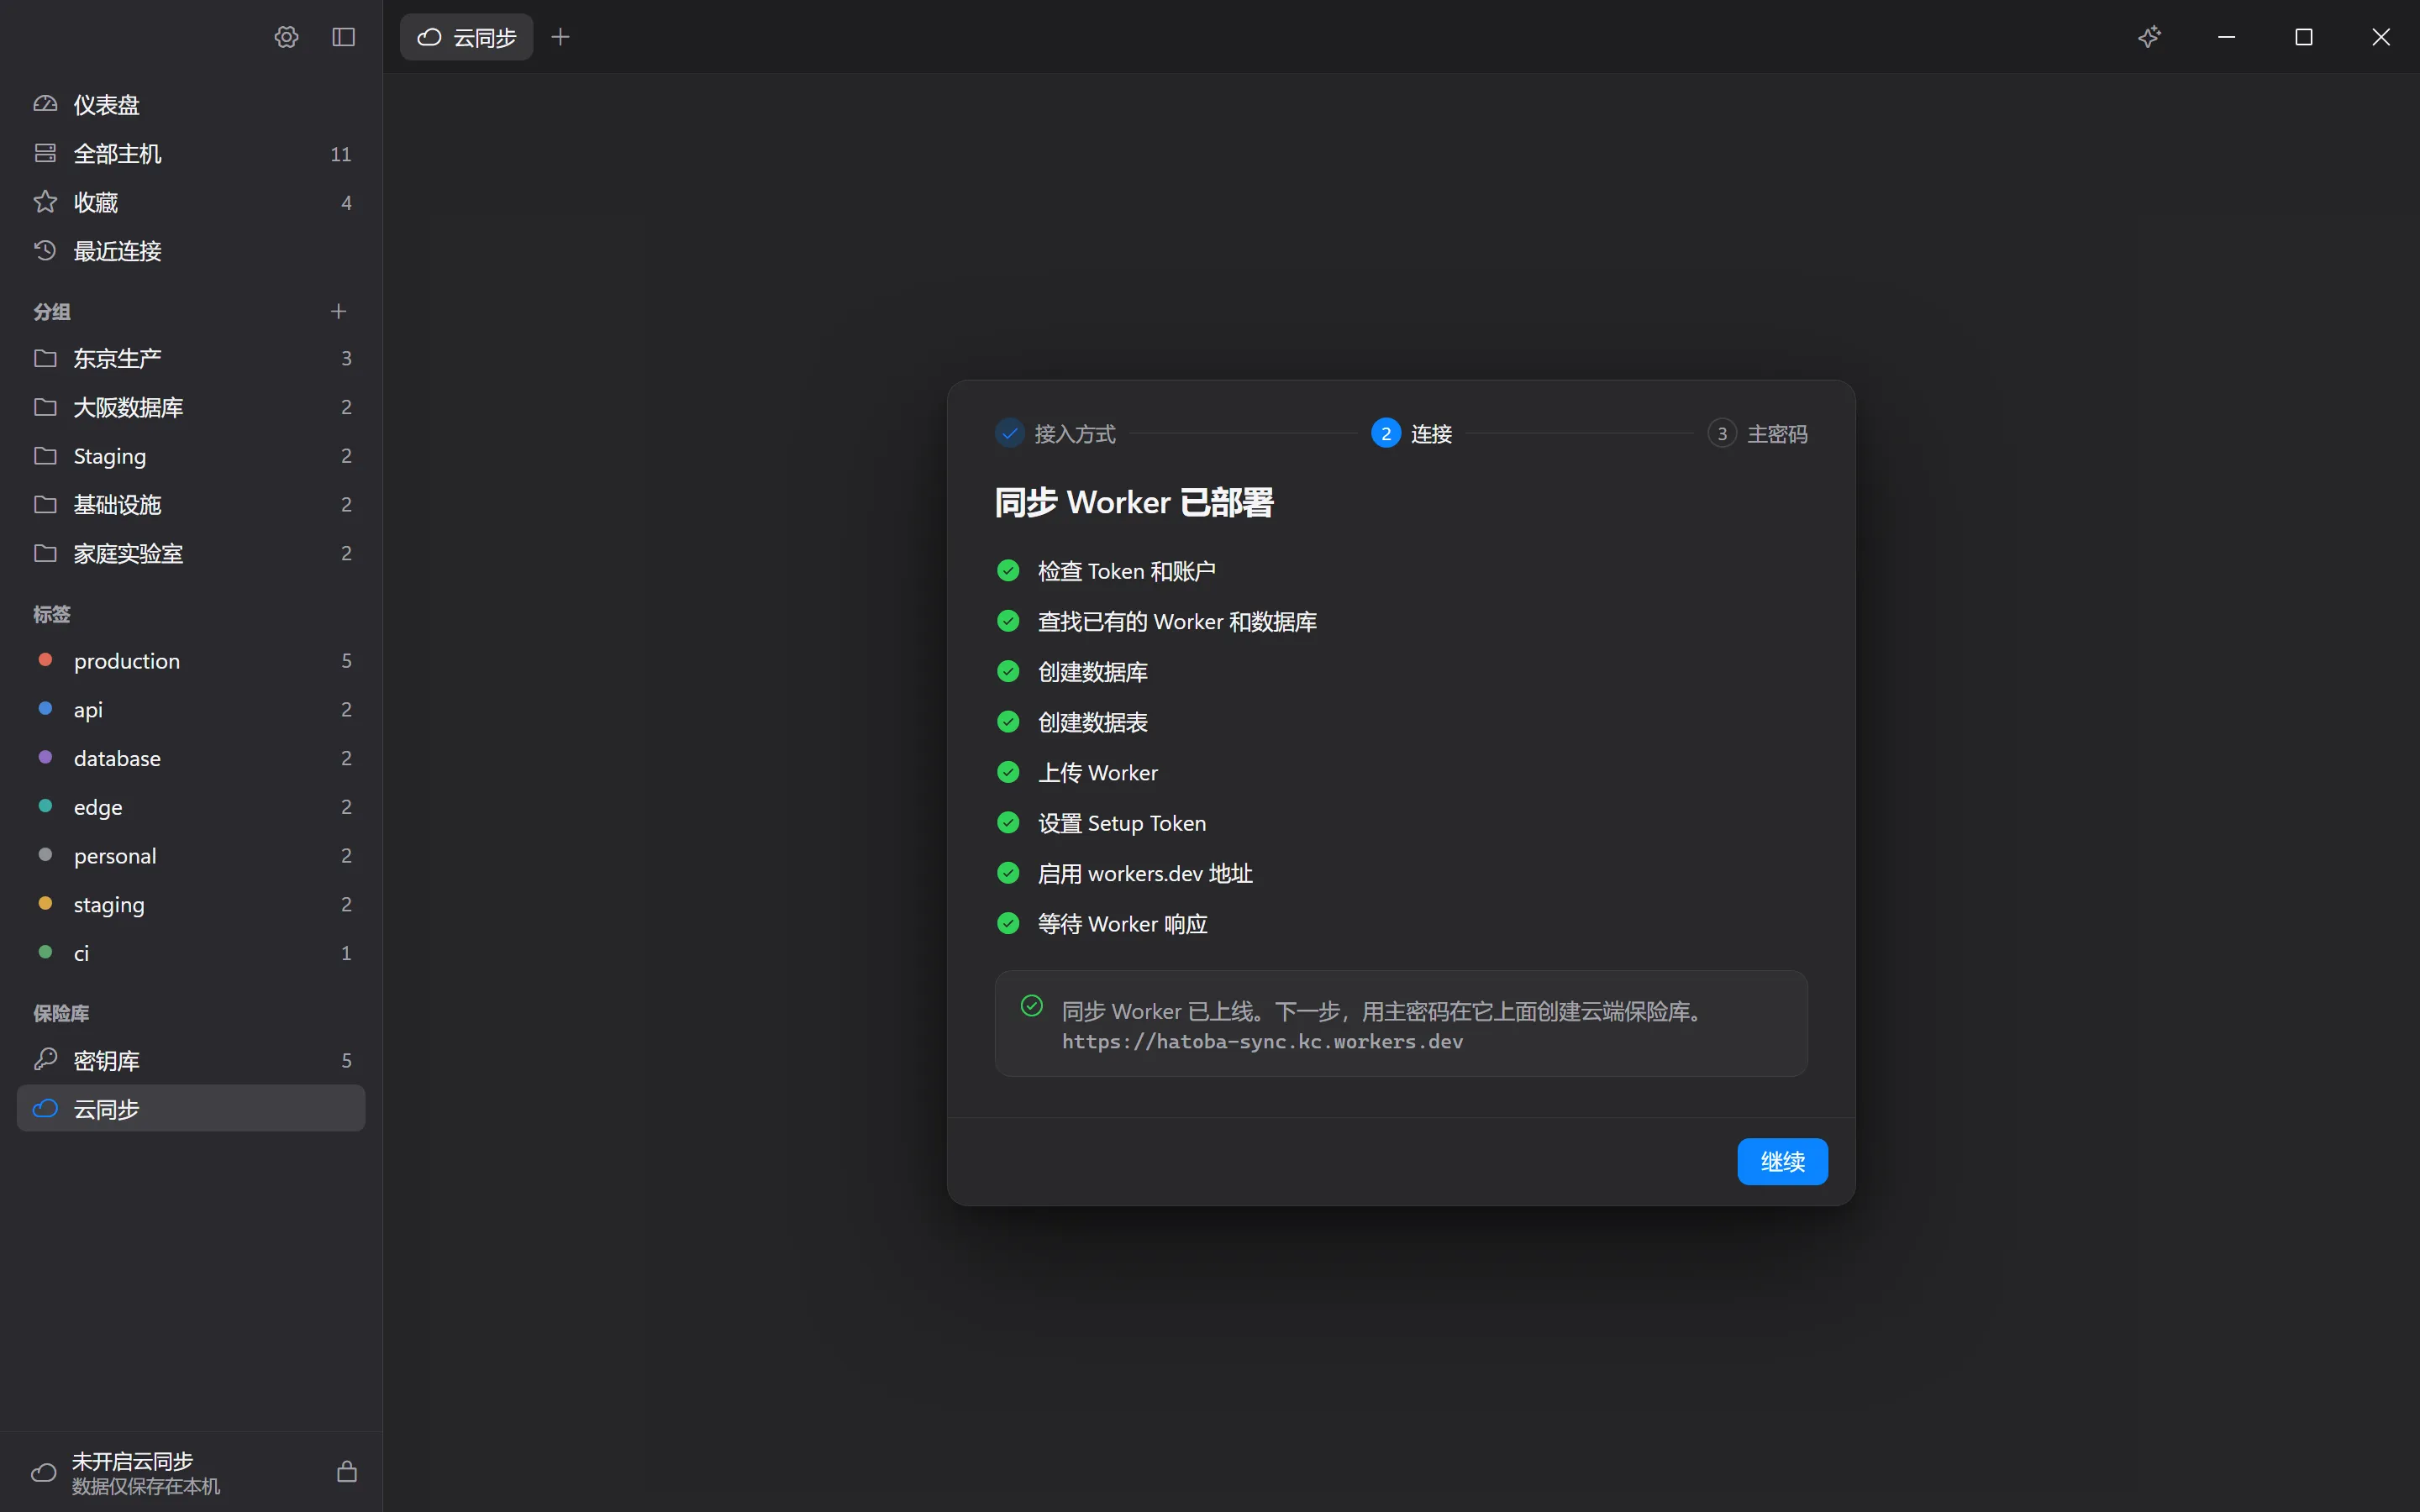Screen dimensions: 2420x1512
Task: Maximize the application window
Action: (x=2303, y=37)
